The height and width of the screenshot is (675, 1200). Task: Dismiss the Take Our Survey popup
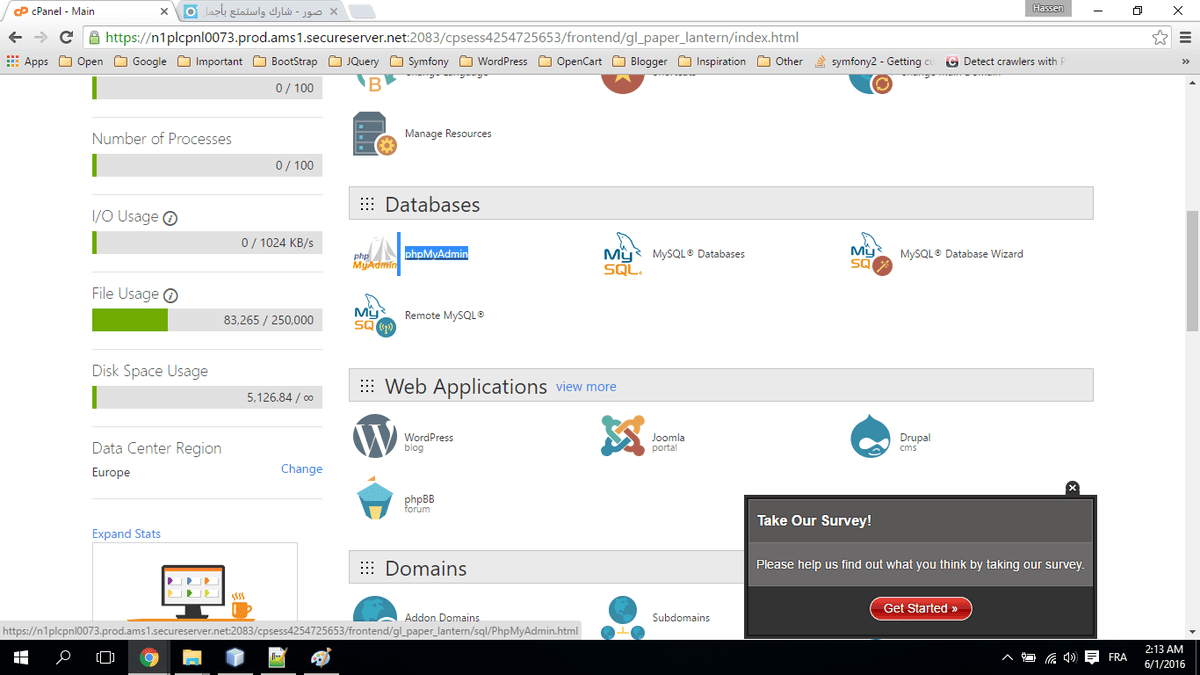(x=1072, y=488)
